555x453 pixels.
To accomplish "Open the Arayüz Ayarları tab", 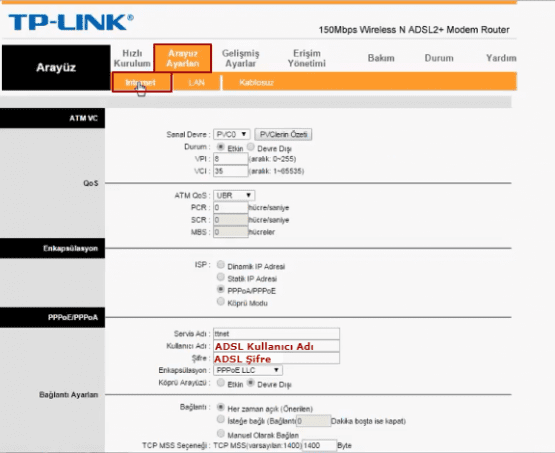I will tap(183, 58).
